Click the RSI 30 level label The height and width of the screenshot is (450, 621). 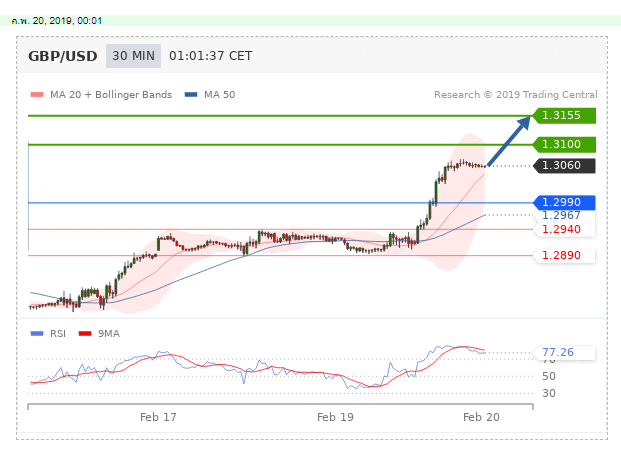click(x=549, y=393)
